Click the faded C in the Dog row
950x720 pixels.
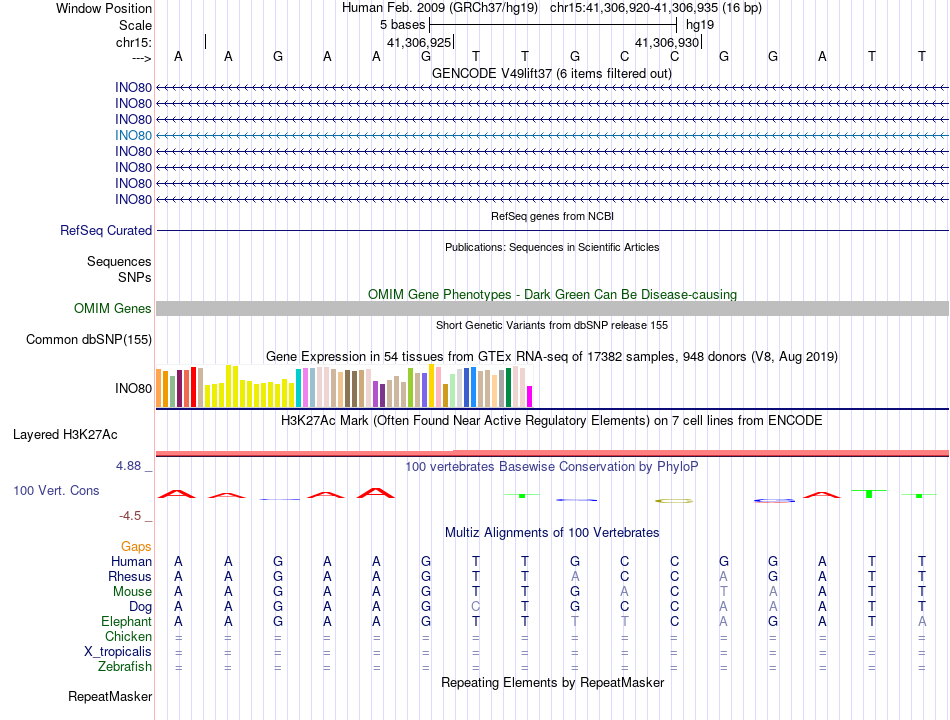(x=476, y=606)
